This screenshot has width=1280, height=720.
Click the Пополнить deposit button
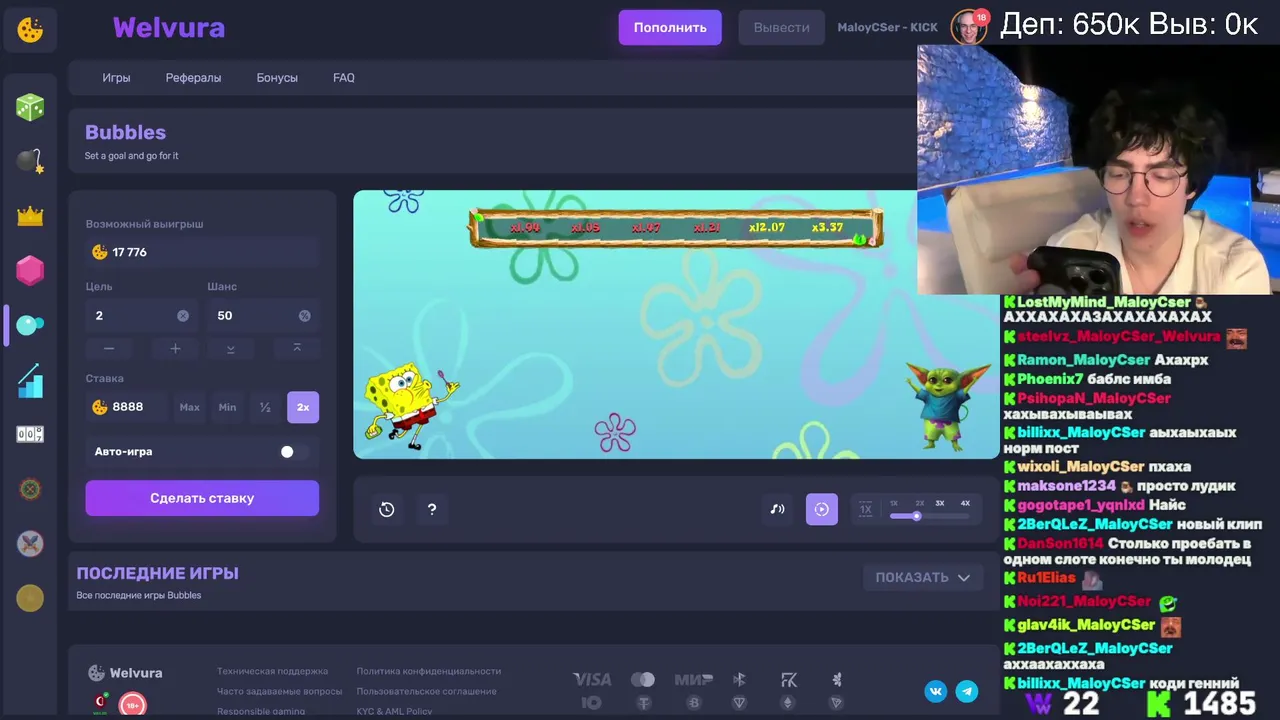coord(670,28)
